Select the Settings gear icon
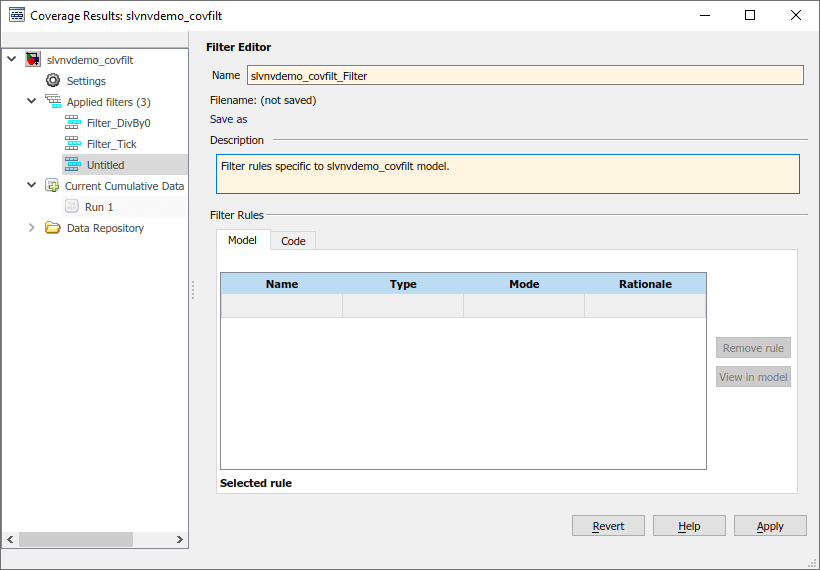The height and width of the screenshot is (570, 820). (53, 81)
